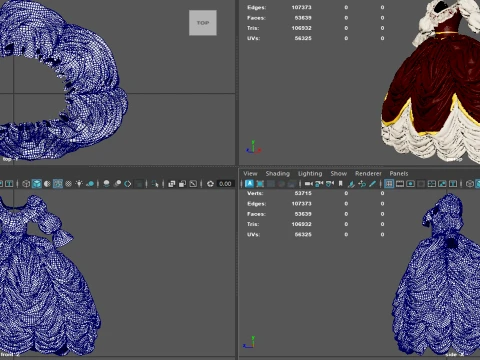Click Edges count 107373 in perspective view
480x360 pixels.
[x=301, y=7]
